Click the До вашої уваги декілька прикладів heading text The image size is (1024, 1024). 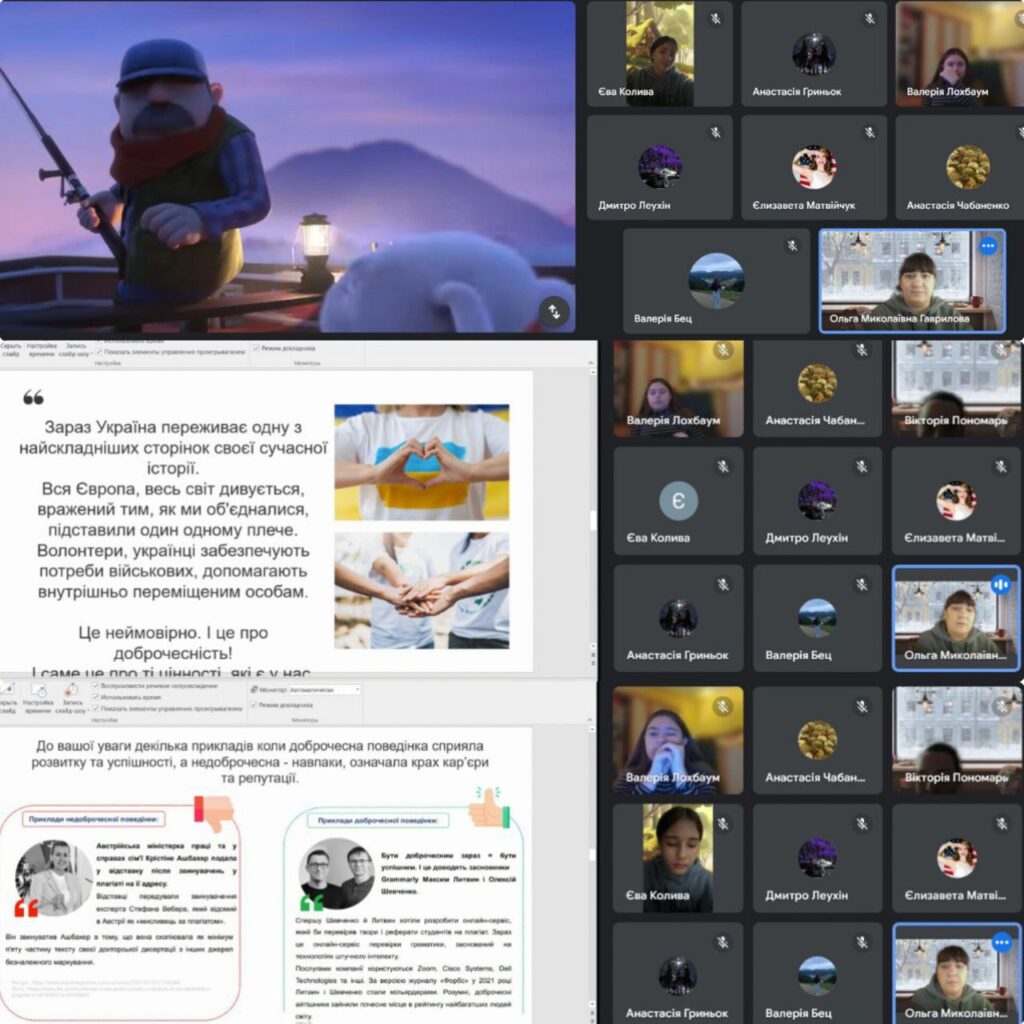click(x=260, y=761)
